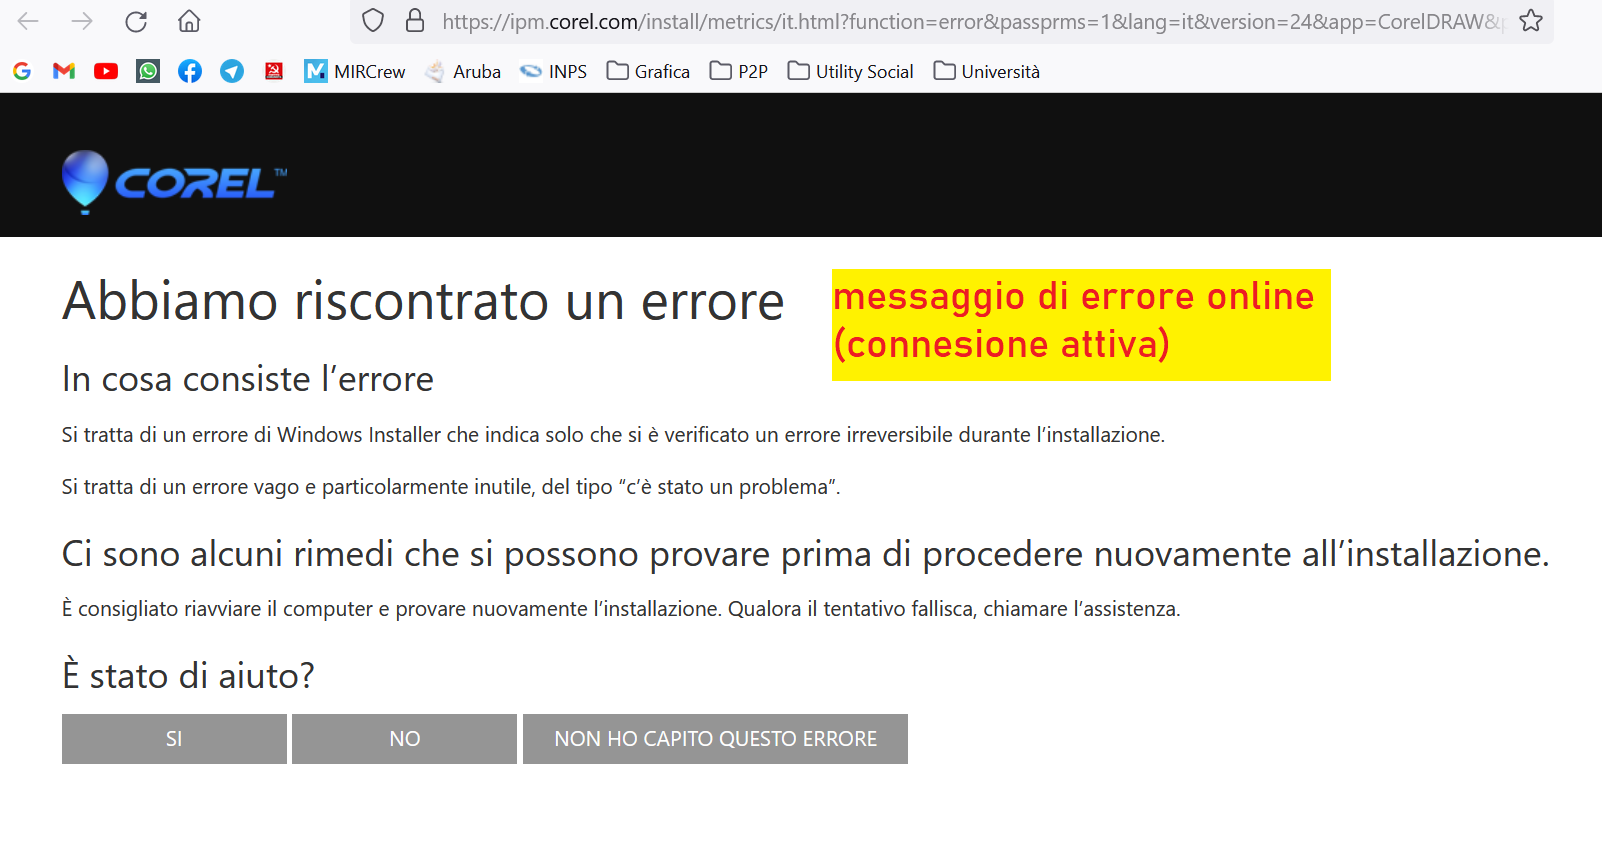This screenshot has width=1603, height=843.
Task: Click the NO button
Action: 404,739
